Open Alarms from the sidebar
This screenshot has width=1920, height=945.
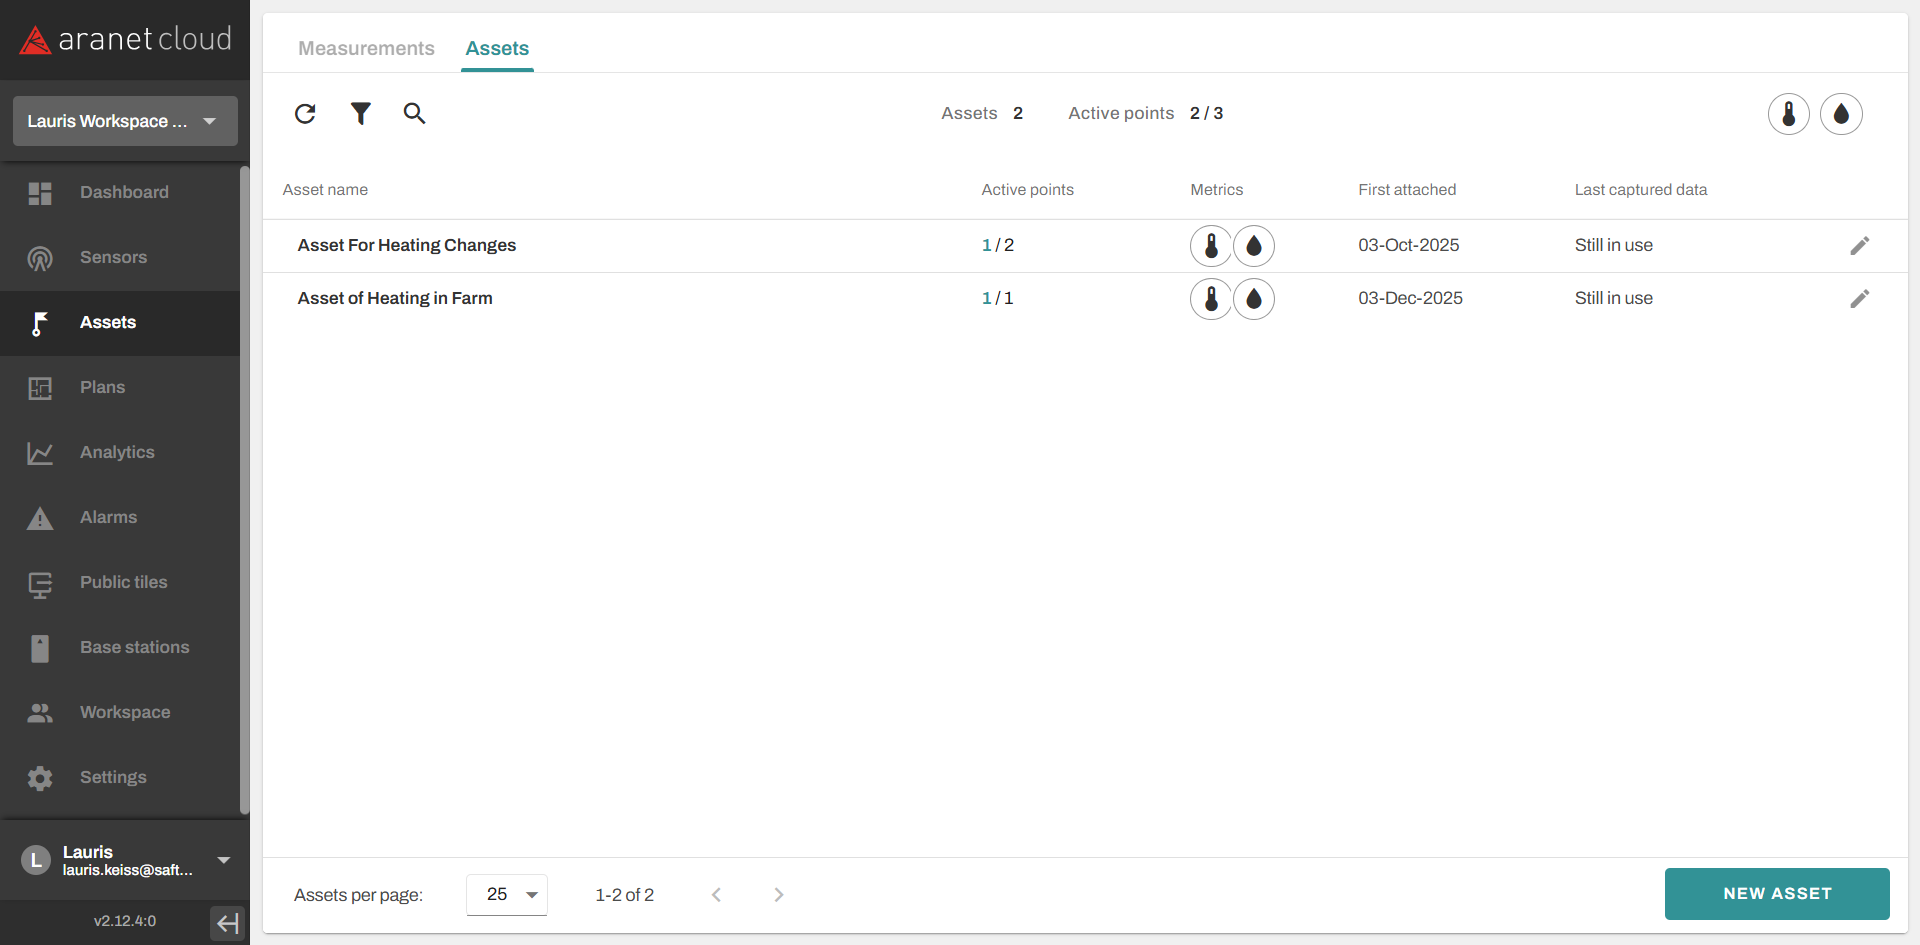click(x=108, y=517)
